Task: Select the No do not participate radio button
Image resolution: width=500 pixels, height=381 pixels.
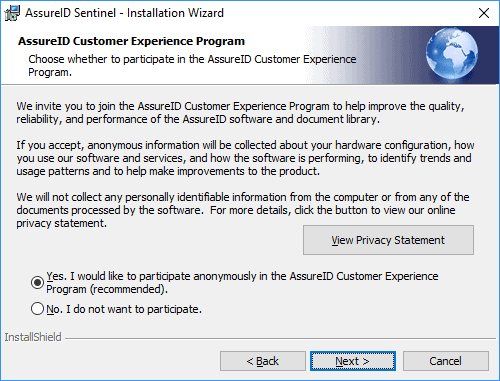Action: tap(37, 309)
